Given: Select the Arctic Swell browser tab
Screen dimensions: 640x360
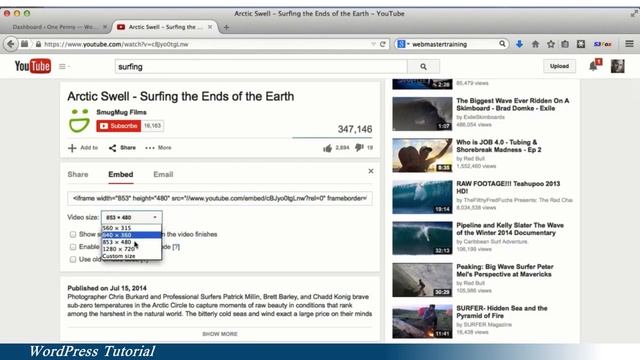Looking at the screenshot, I should [165, 27].
